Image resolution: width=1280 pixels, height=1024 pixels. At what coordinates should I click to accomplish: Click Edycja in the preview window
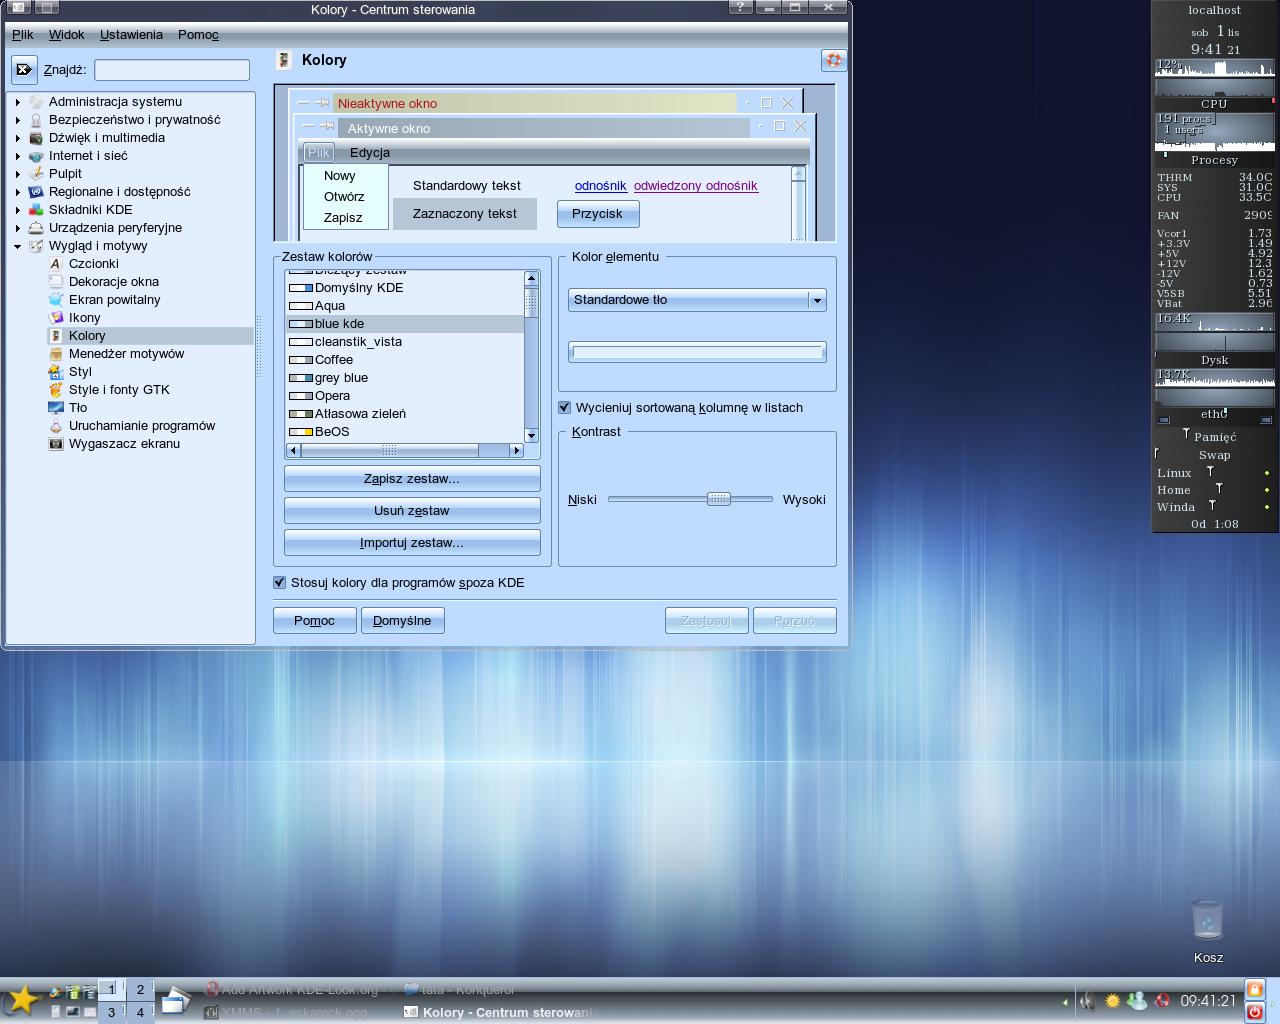(370, 153)
